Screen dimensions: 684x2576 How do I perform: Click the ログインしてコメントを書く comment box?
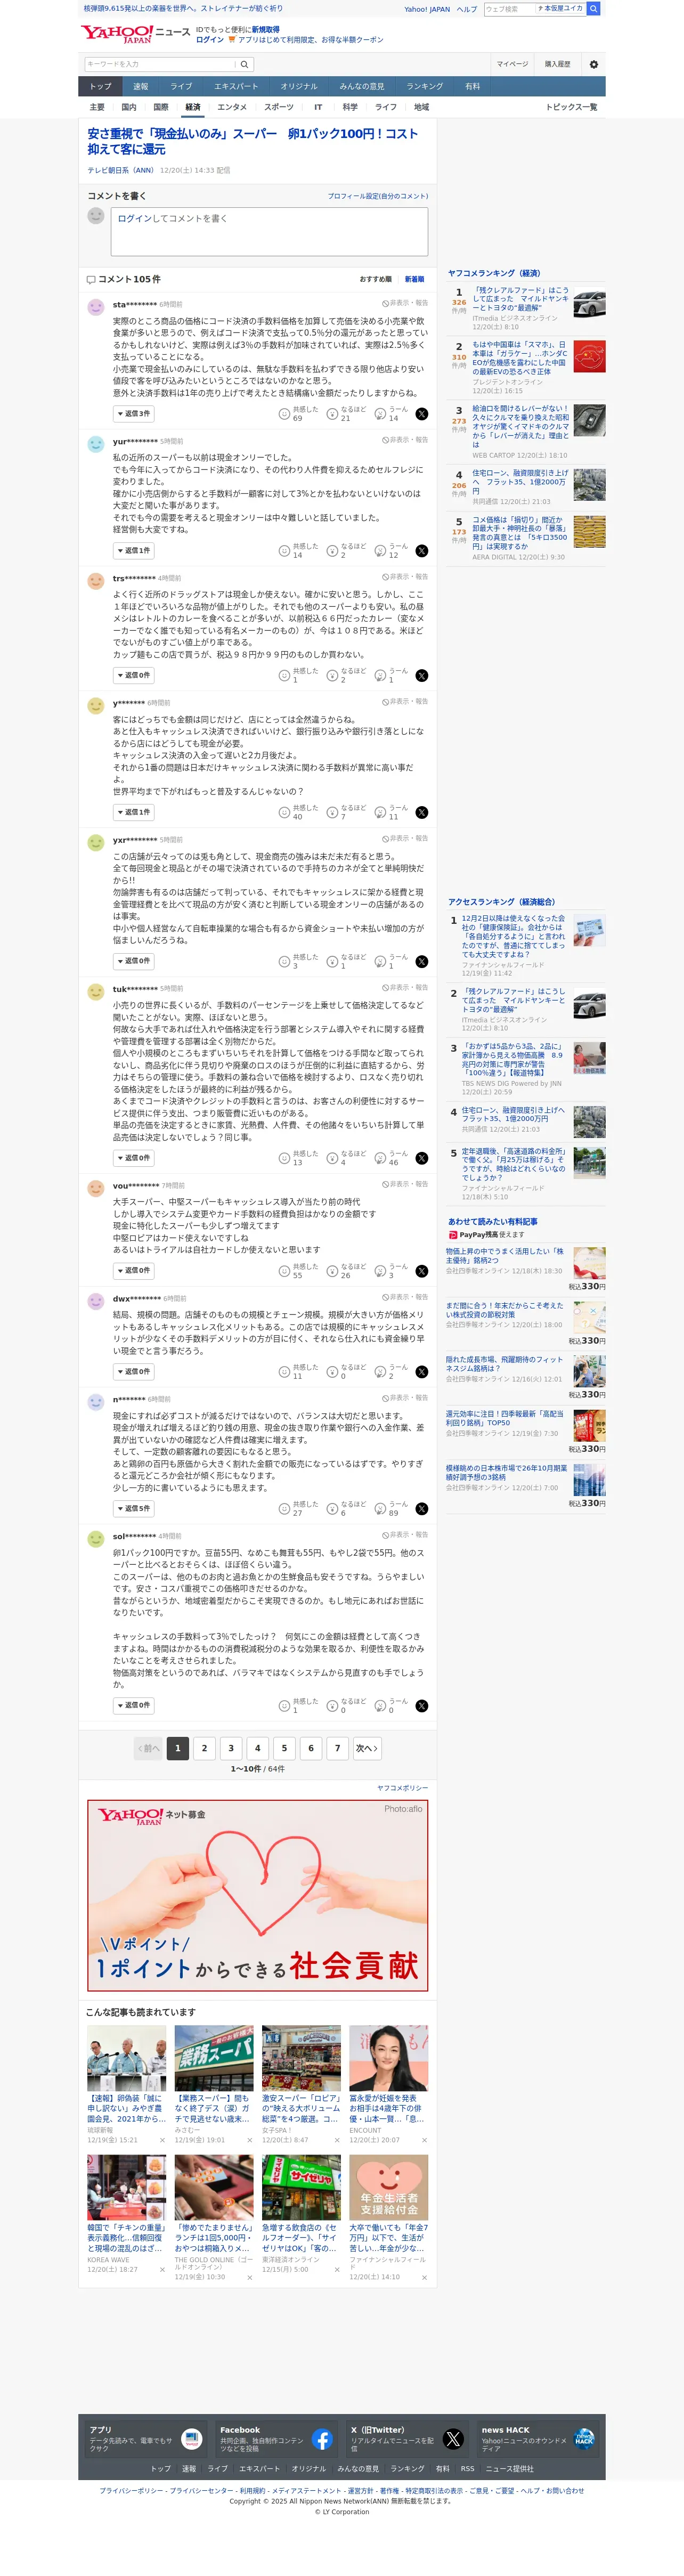(269, 232)
